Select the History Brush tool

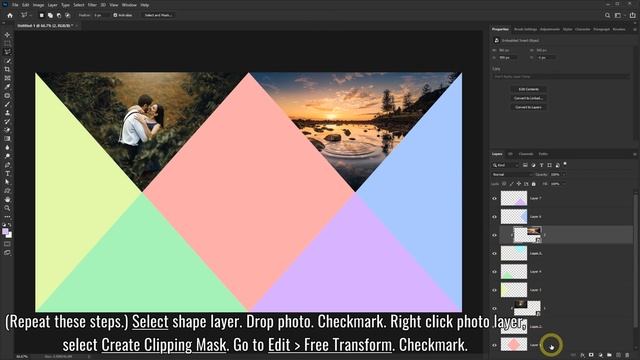[x=7, y=121]
